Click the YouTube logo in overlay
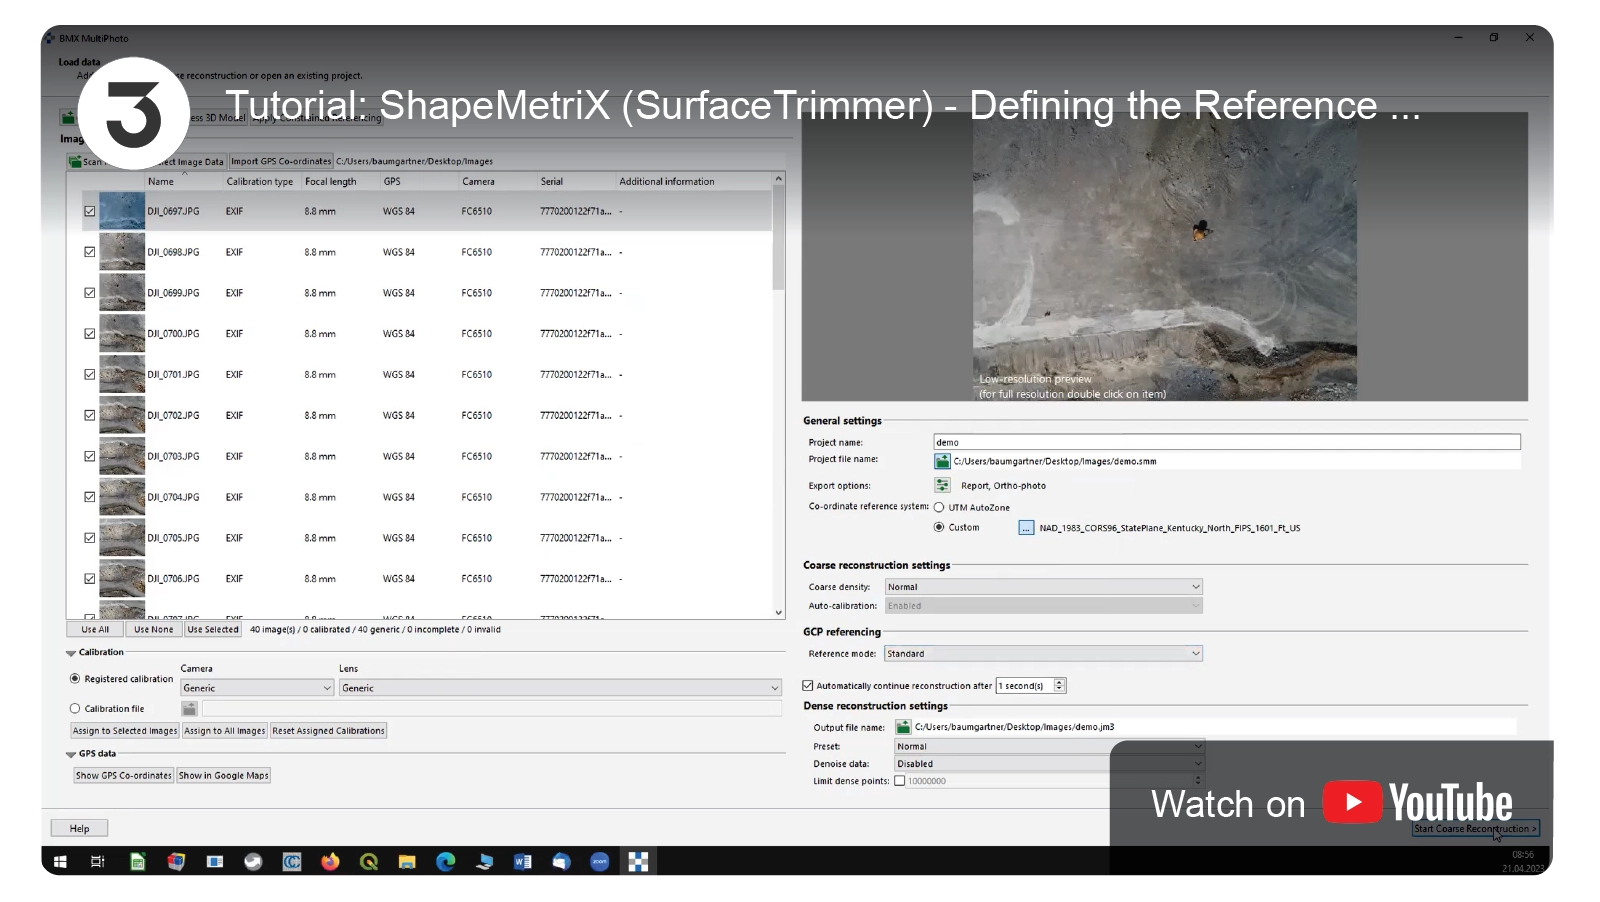1600x902 pixels. pyautogui.click(x=1417, y=803)
